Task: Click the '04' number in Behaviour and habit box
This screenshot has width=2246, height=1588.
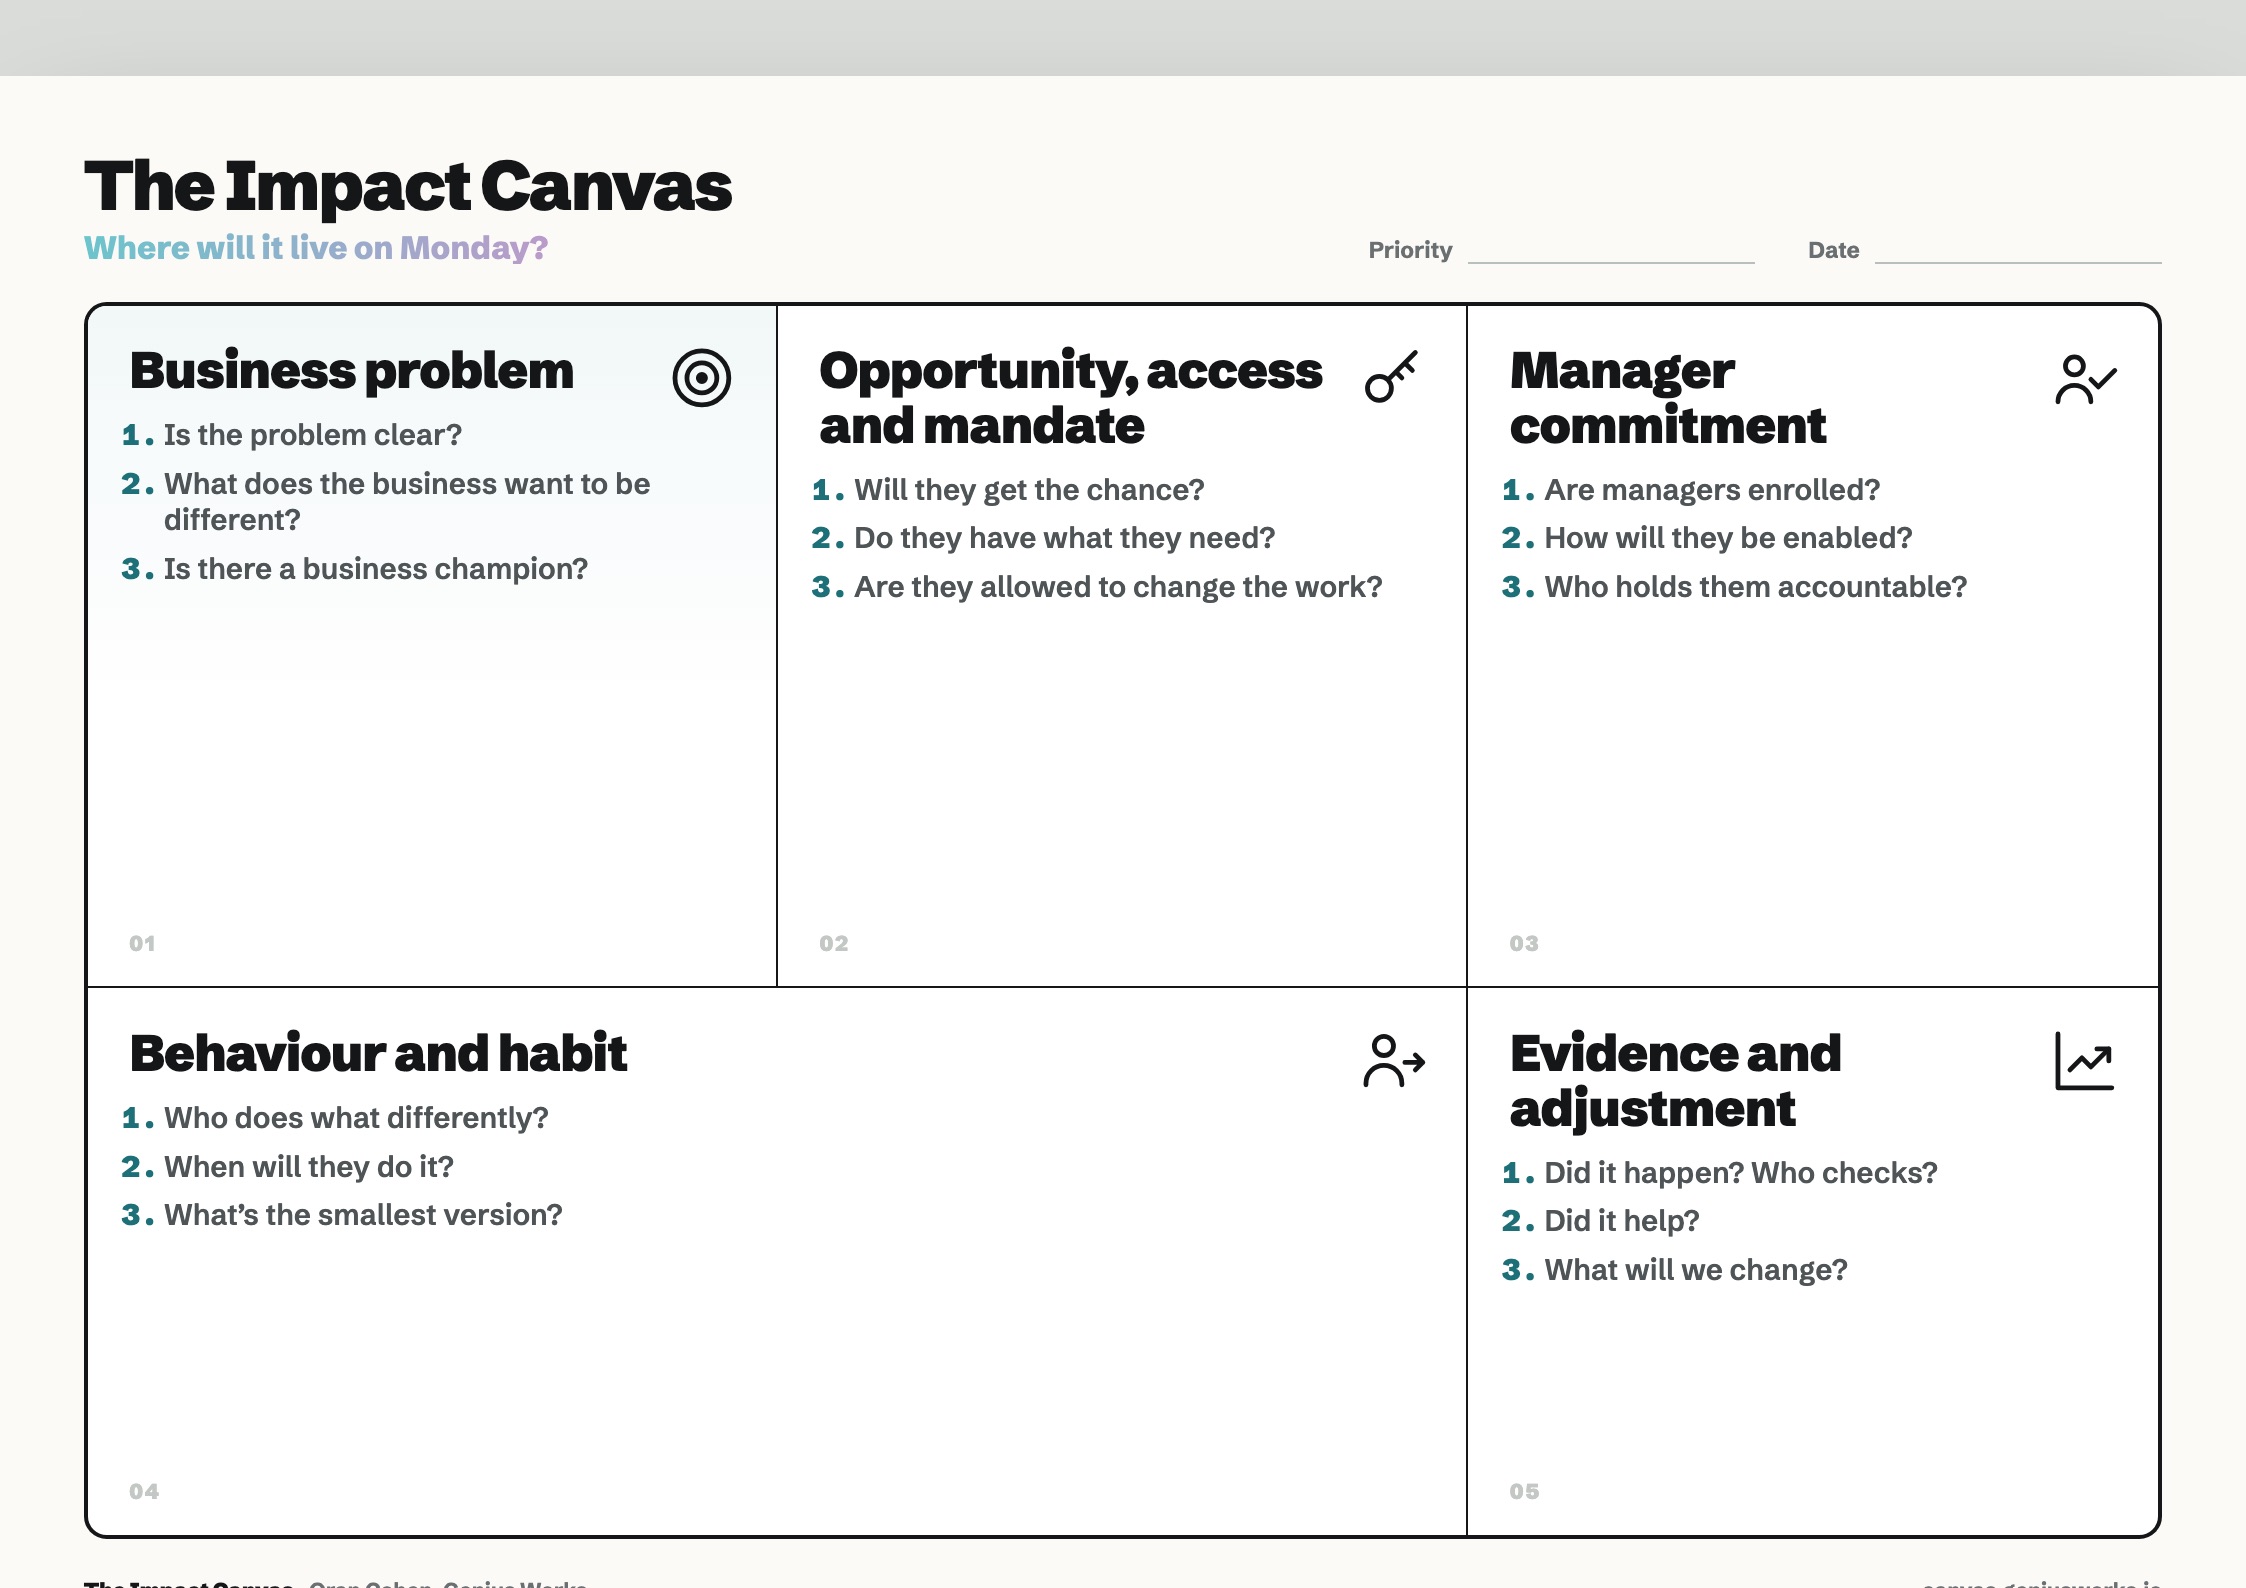Action: pyautogui.click(x=144, y=1491)
